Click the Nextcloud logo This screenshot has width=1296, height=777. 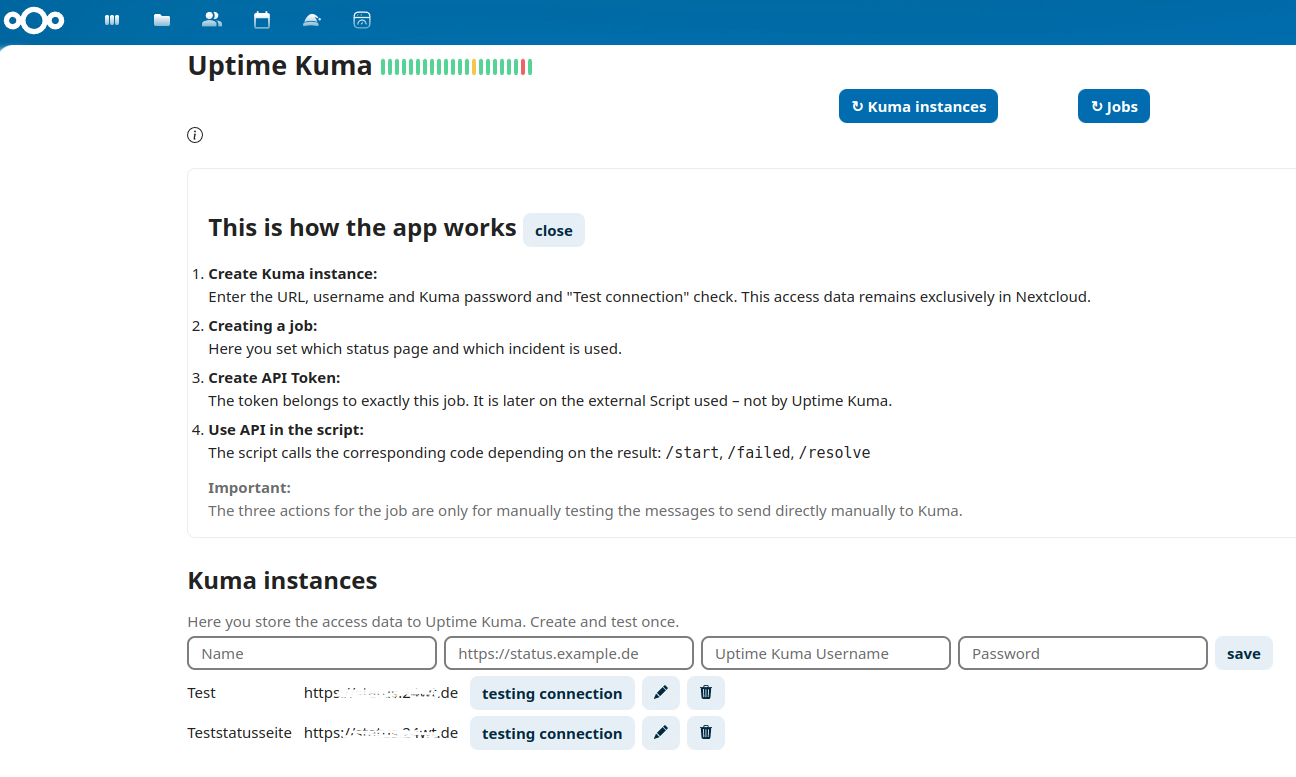(34, 20)
